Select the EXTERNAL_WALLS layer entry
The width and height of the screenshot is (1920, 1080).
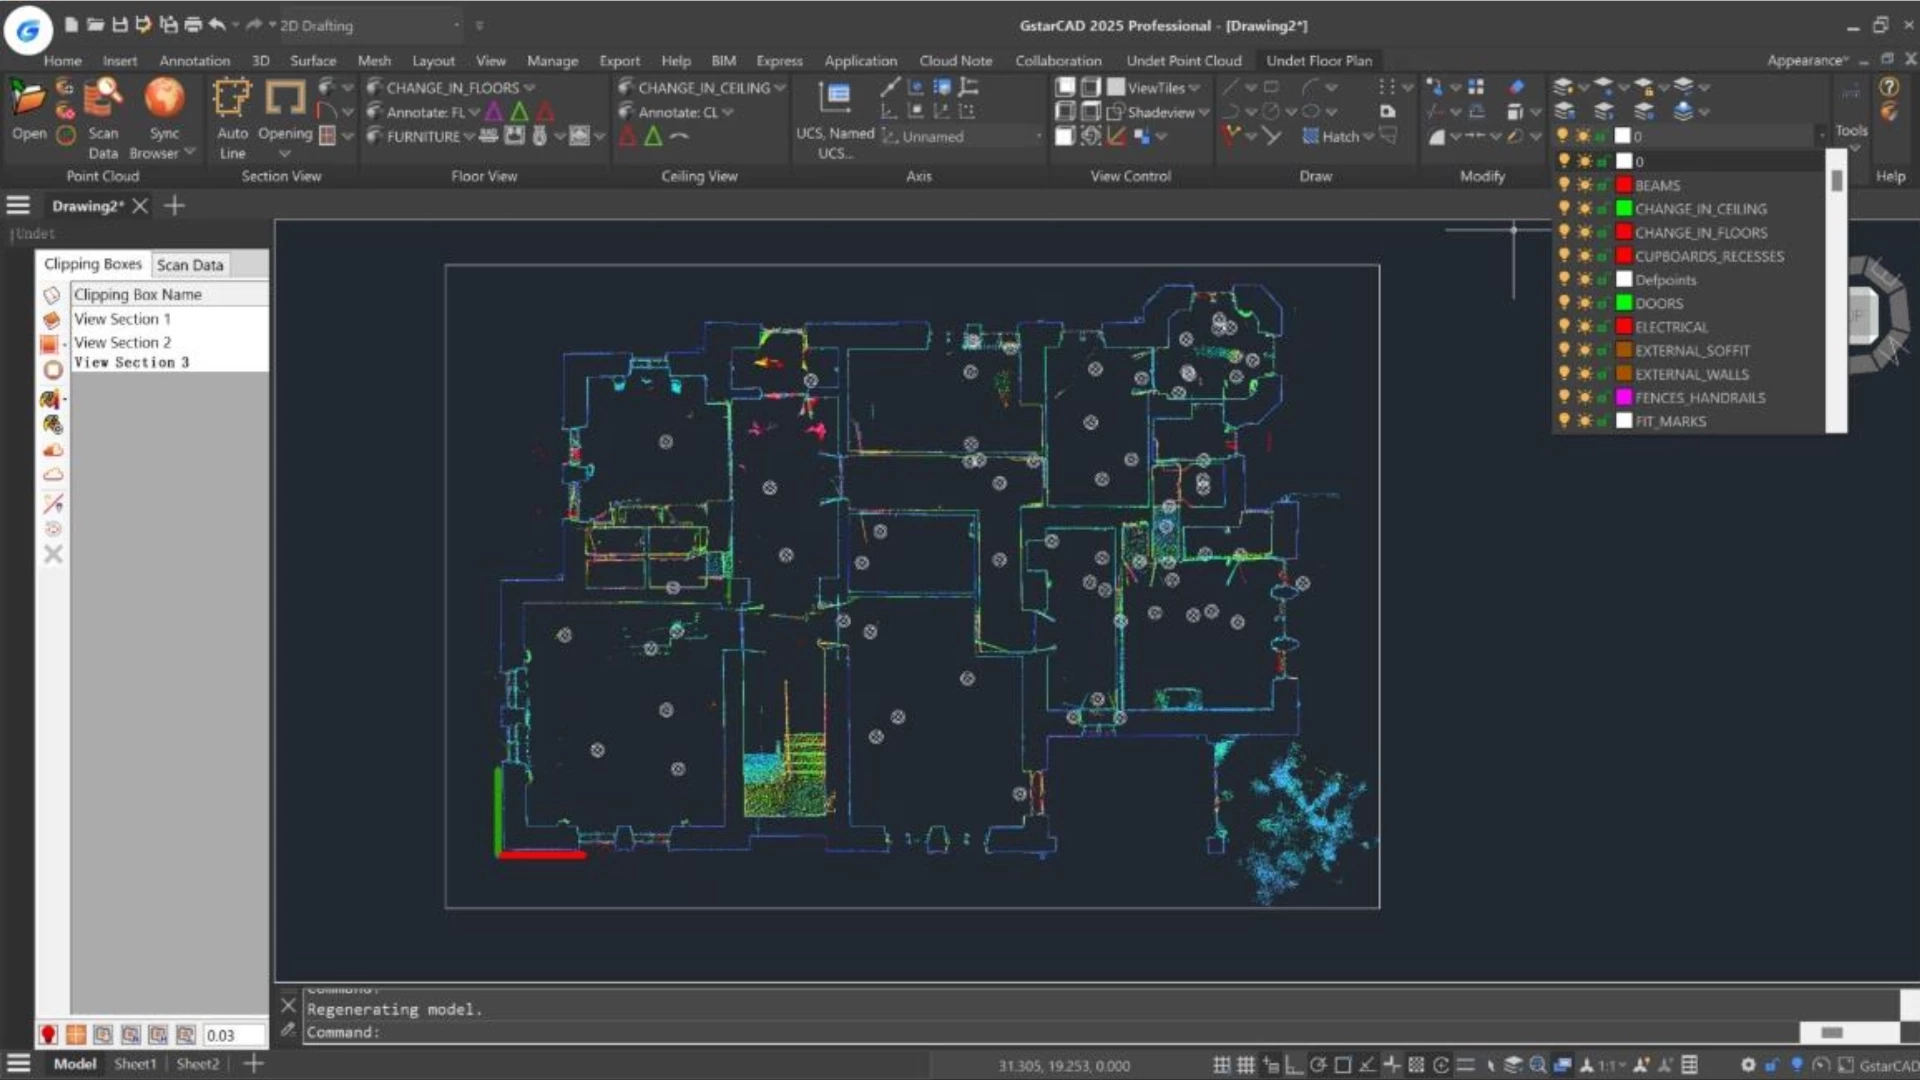click(1691, 374)
